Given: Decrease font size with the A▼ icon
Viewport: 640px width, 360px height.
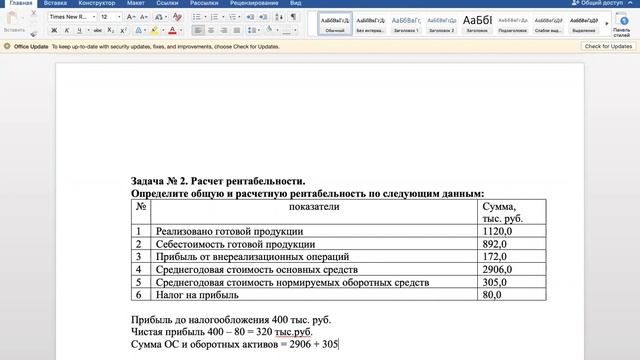Looking at the screenshot, I should (x=144, y=17).
